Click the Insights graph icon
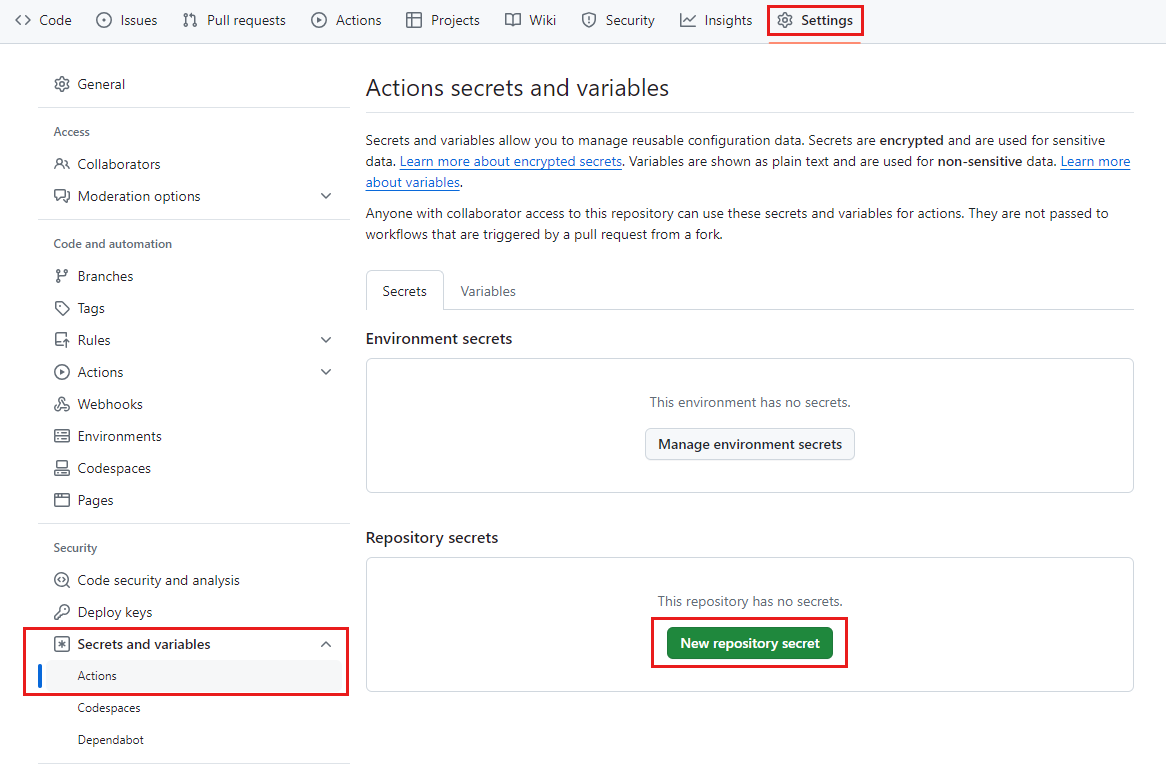Viewport: 1166px width, 774px height. pyautogui.click(x=688, y=20)
